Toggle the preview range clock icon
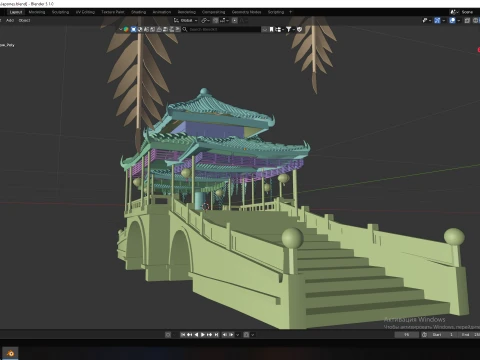Image resolution: width=480 pixels, height=360 pixels. (424, 335)
